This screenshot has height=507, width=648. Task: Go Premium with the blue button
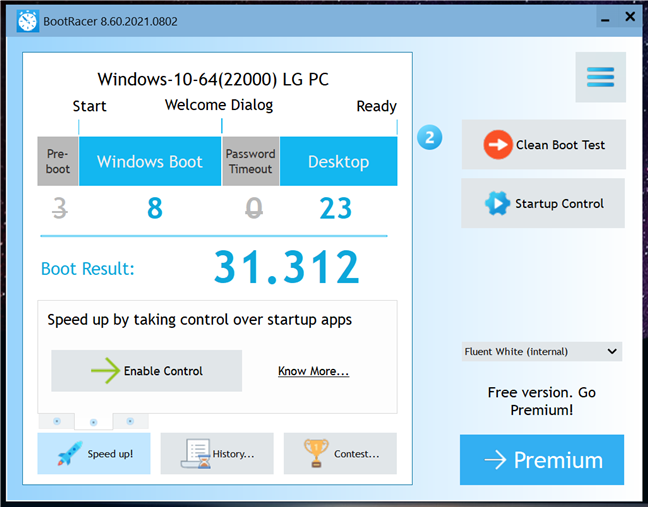[542, 459]
